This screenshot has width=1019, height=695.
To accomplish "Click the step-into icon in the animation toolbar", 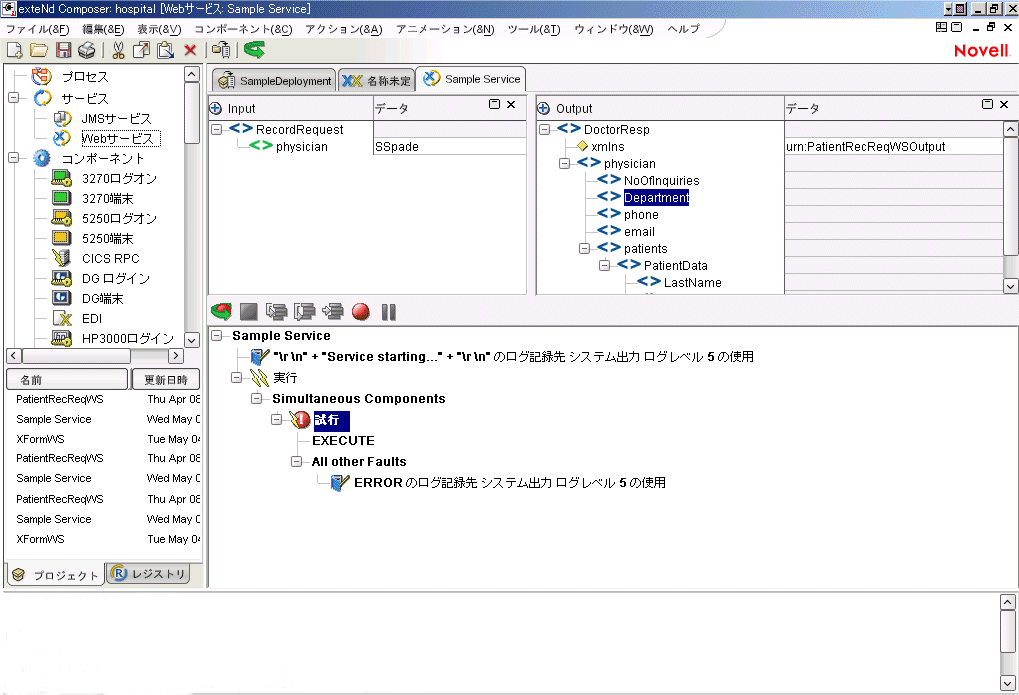I will coord(277,312).
